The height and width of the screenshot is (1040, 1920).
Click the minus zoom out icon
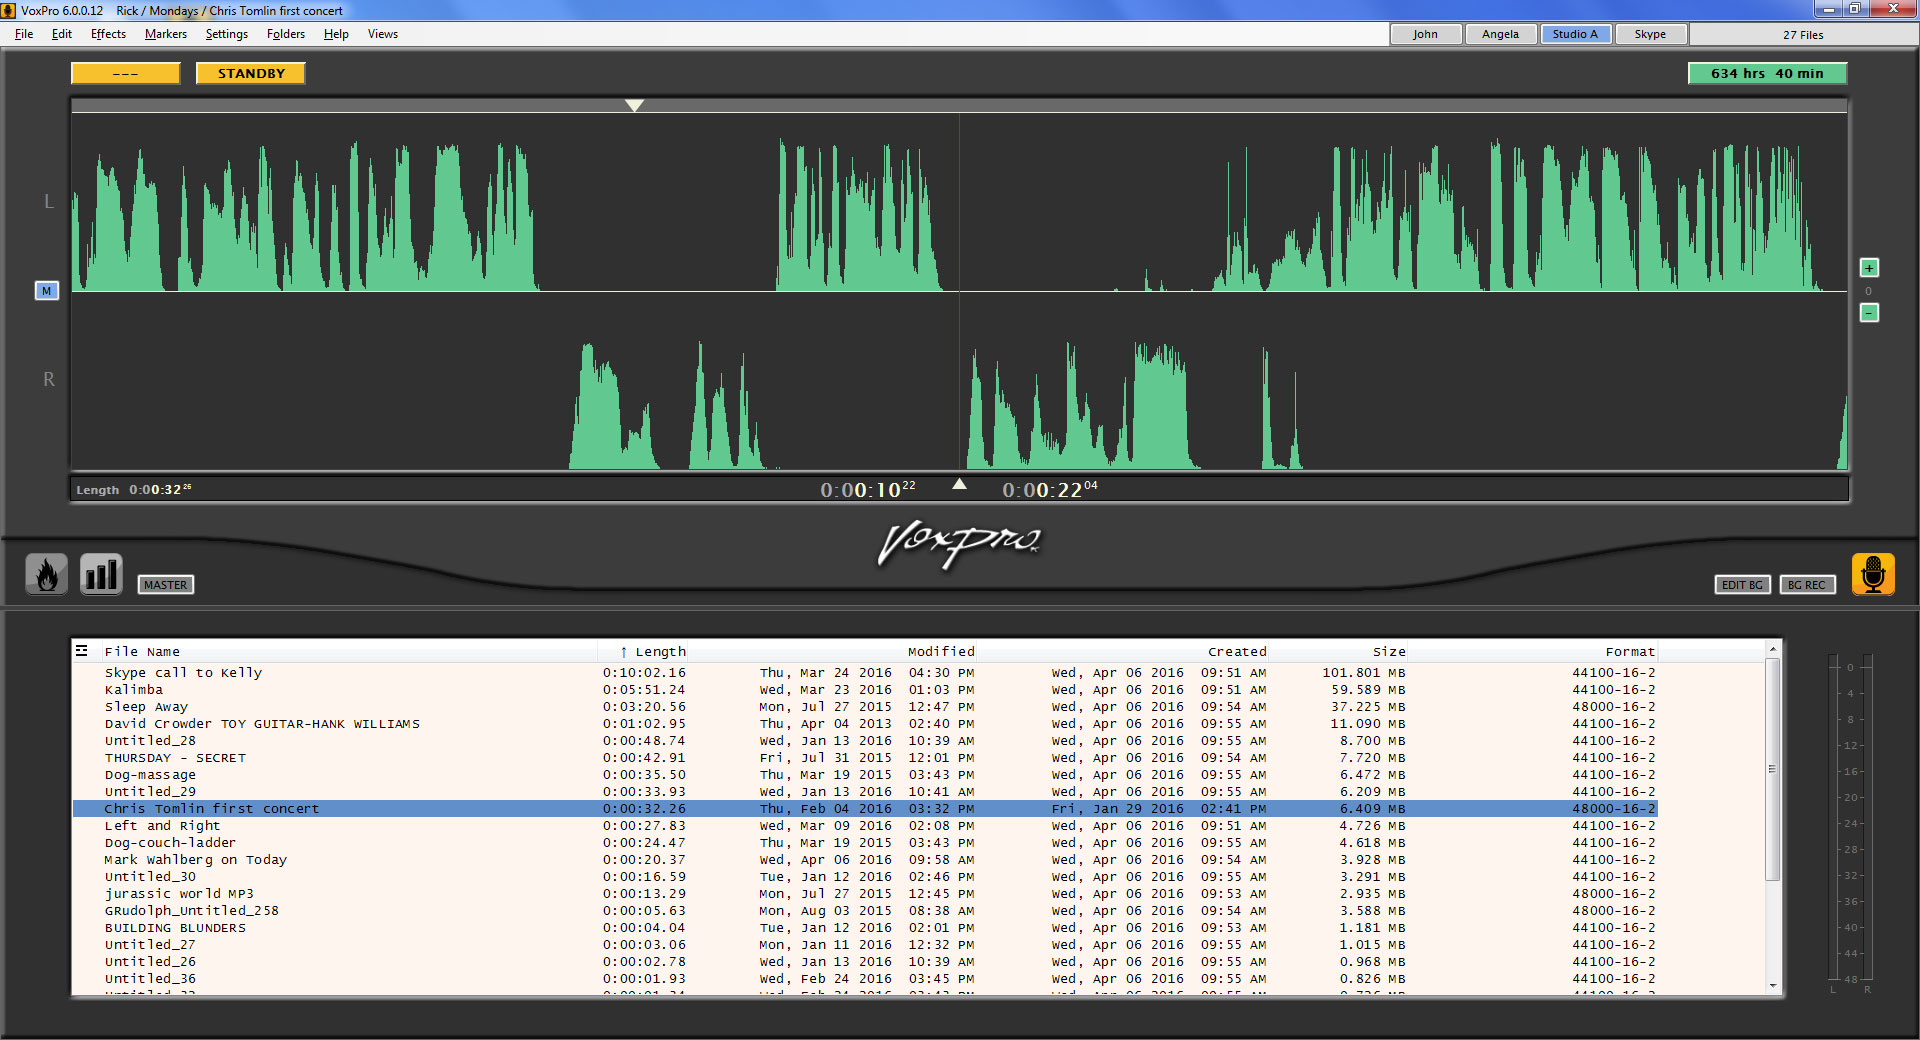coord(1868,313)
